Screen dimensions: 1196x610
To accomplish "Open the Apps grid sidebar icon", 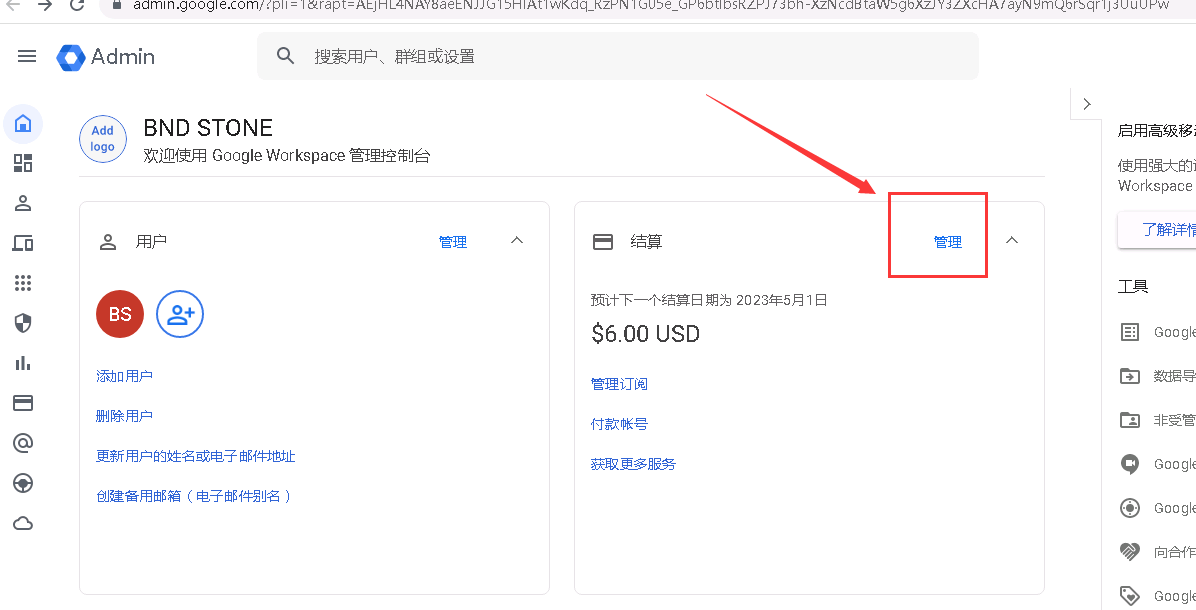I will tap(23, 283).
